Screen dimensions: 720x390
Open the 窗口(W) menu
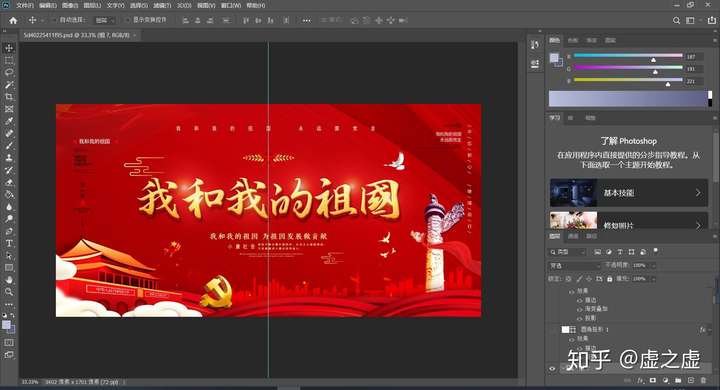click(x=231, y=6)
